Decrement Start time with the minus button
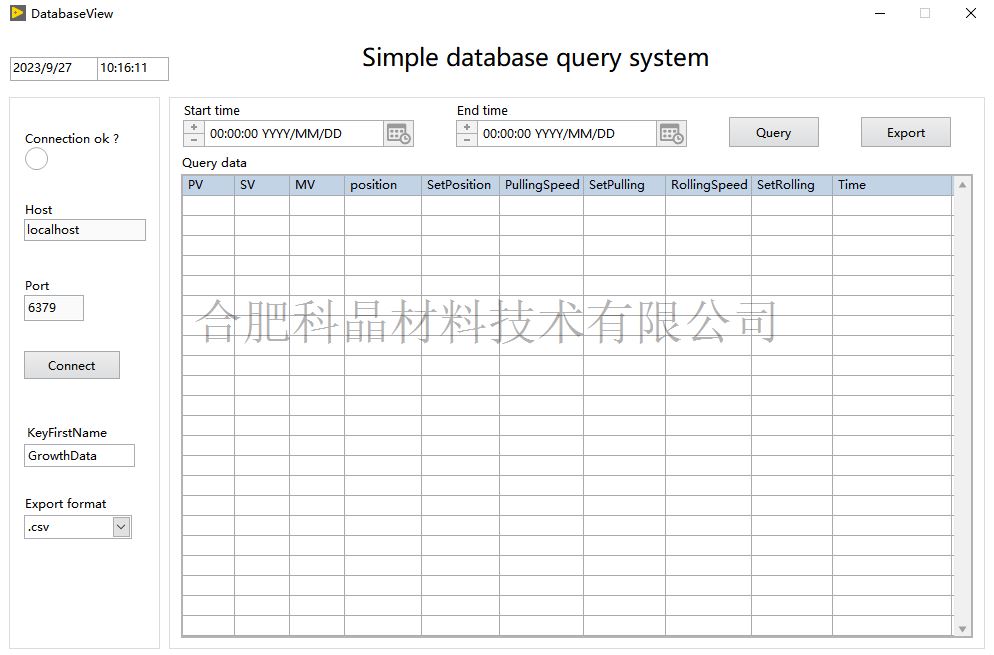The width and height of the screenshot is (994, 655). [194, 140]
